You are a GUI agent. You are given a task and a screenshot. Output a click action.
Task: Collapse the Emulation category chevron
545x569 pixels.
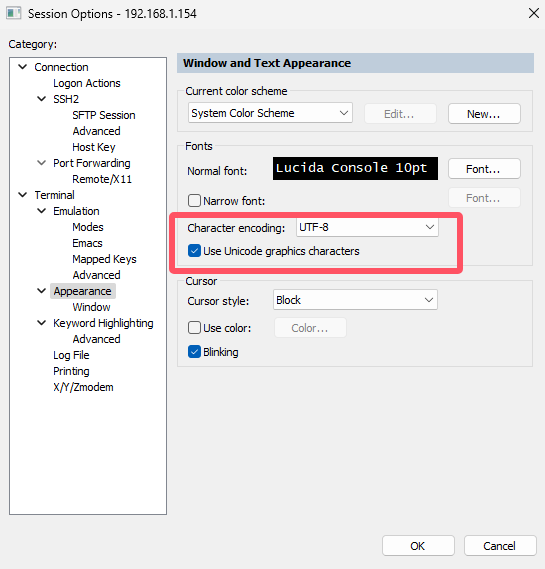[x=42, y=211]
